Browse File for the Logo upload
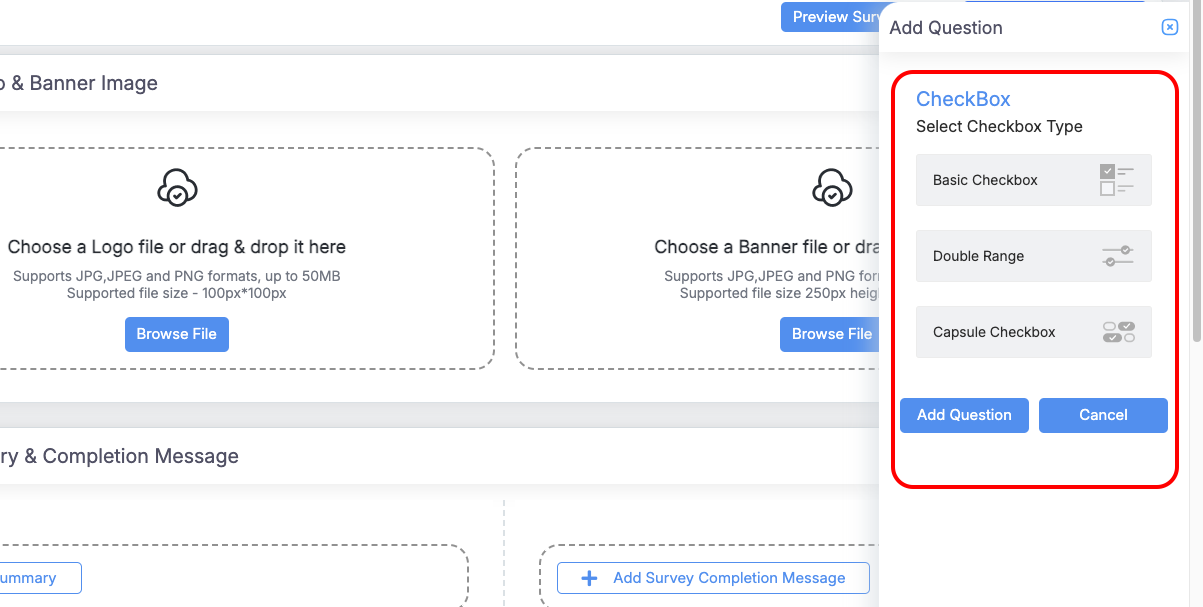Image resolution: width=1203 pixels, height=607 pixels. (x=177, y=334)
